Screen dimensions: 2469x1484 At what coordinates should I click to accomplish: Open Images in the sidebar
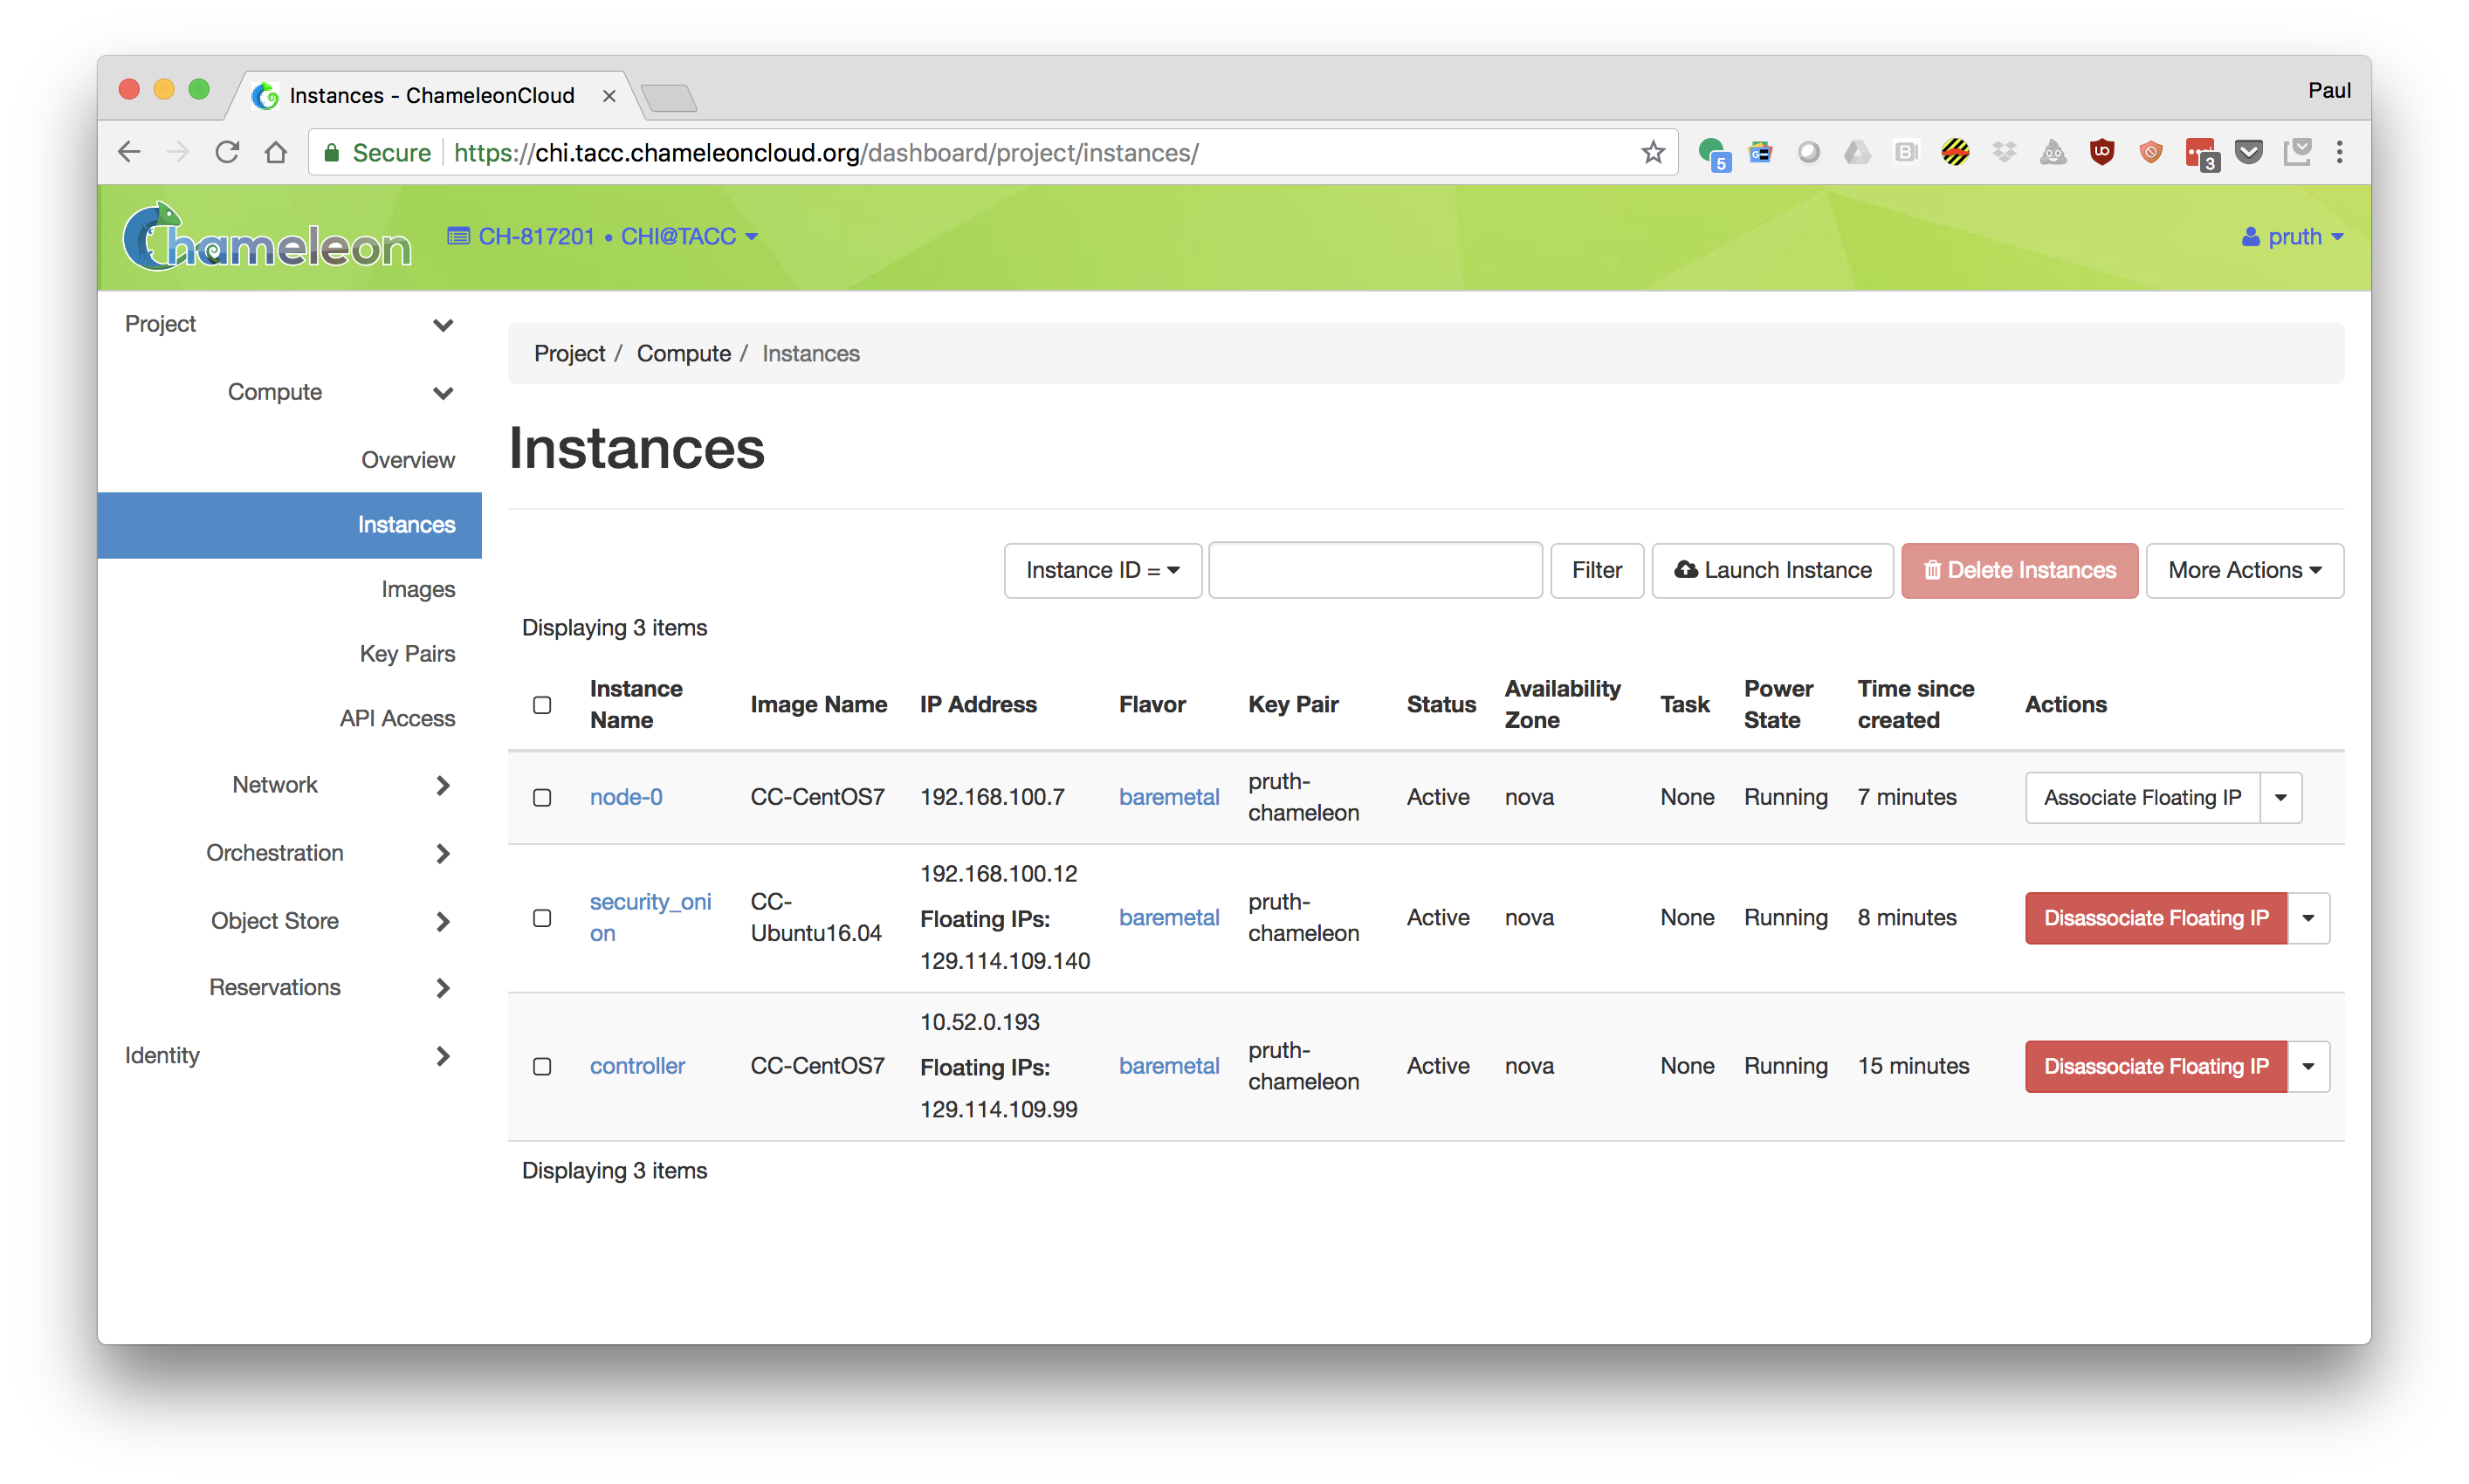click(418, 589)
